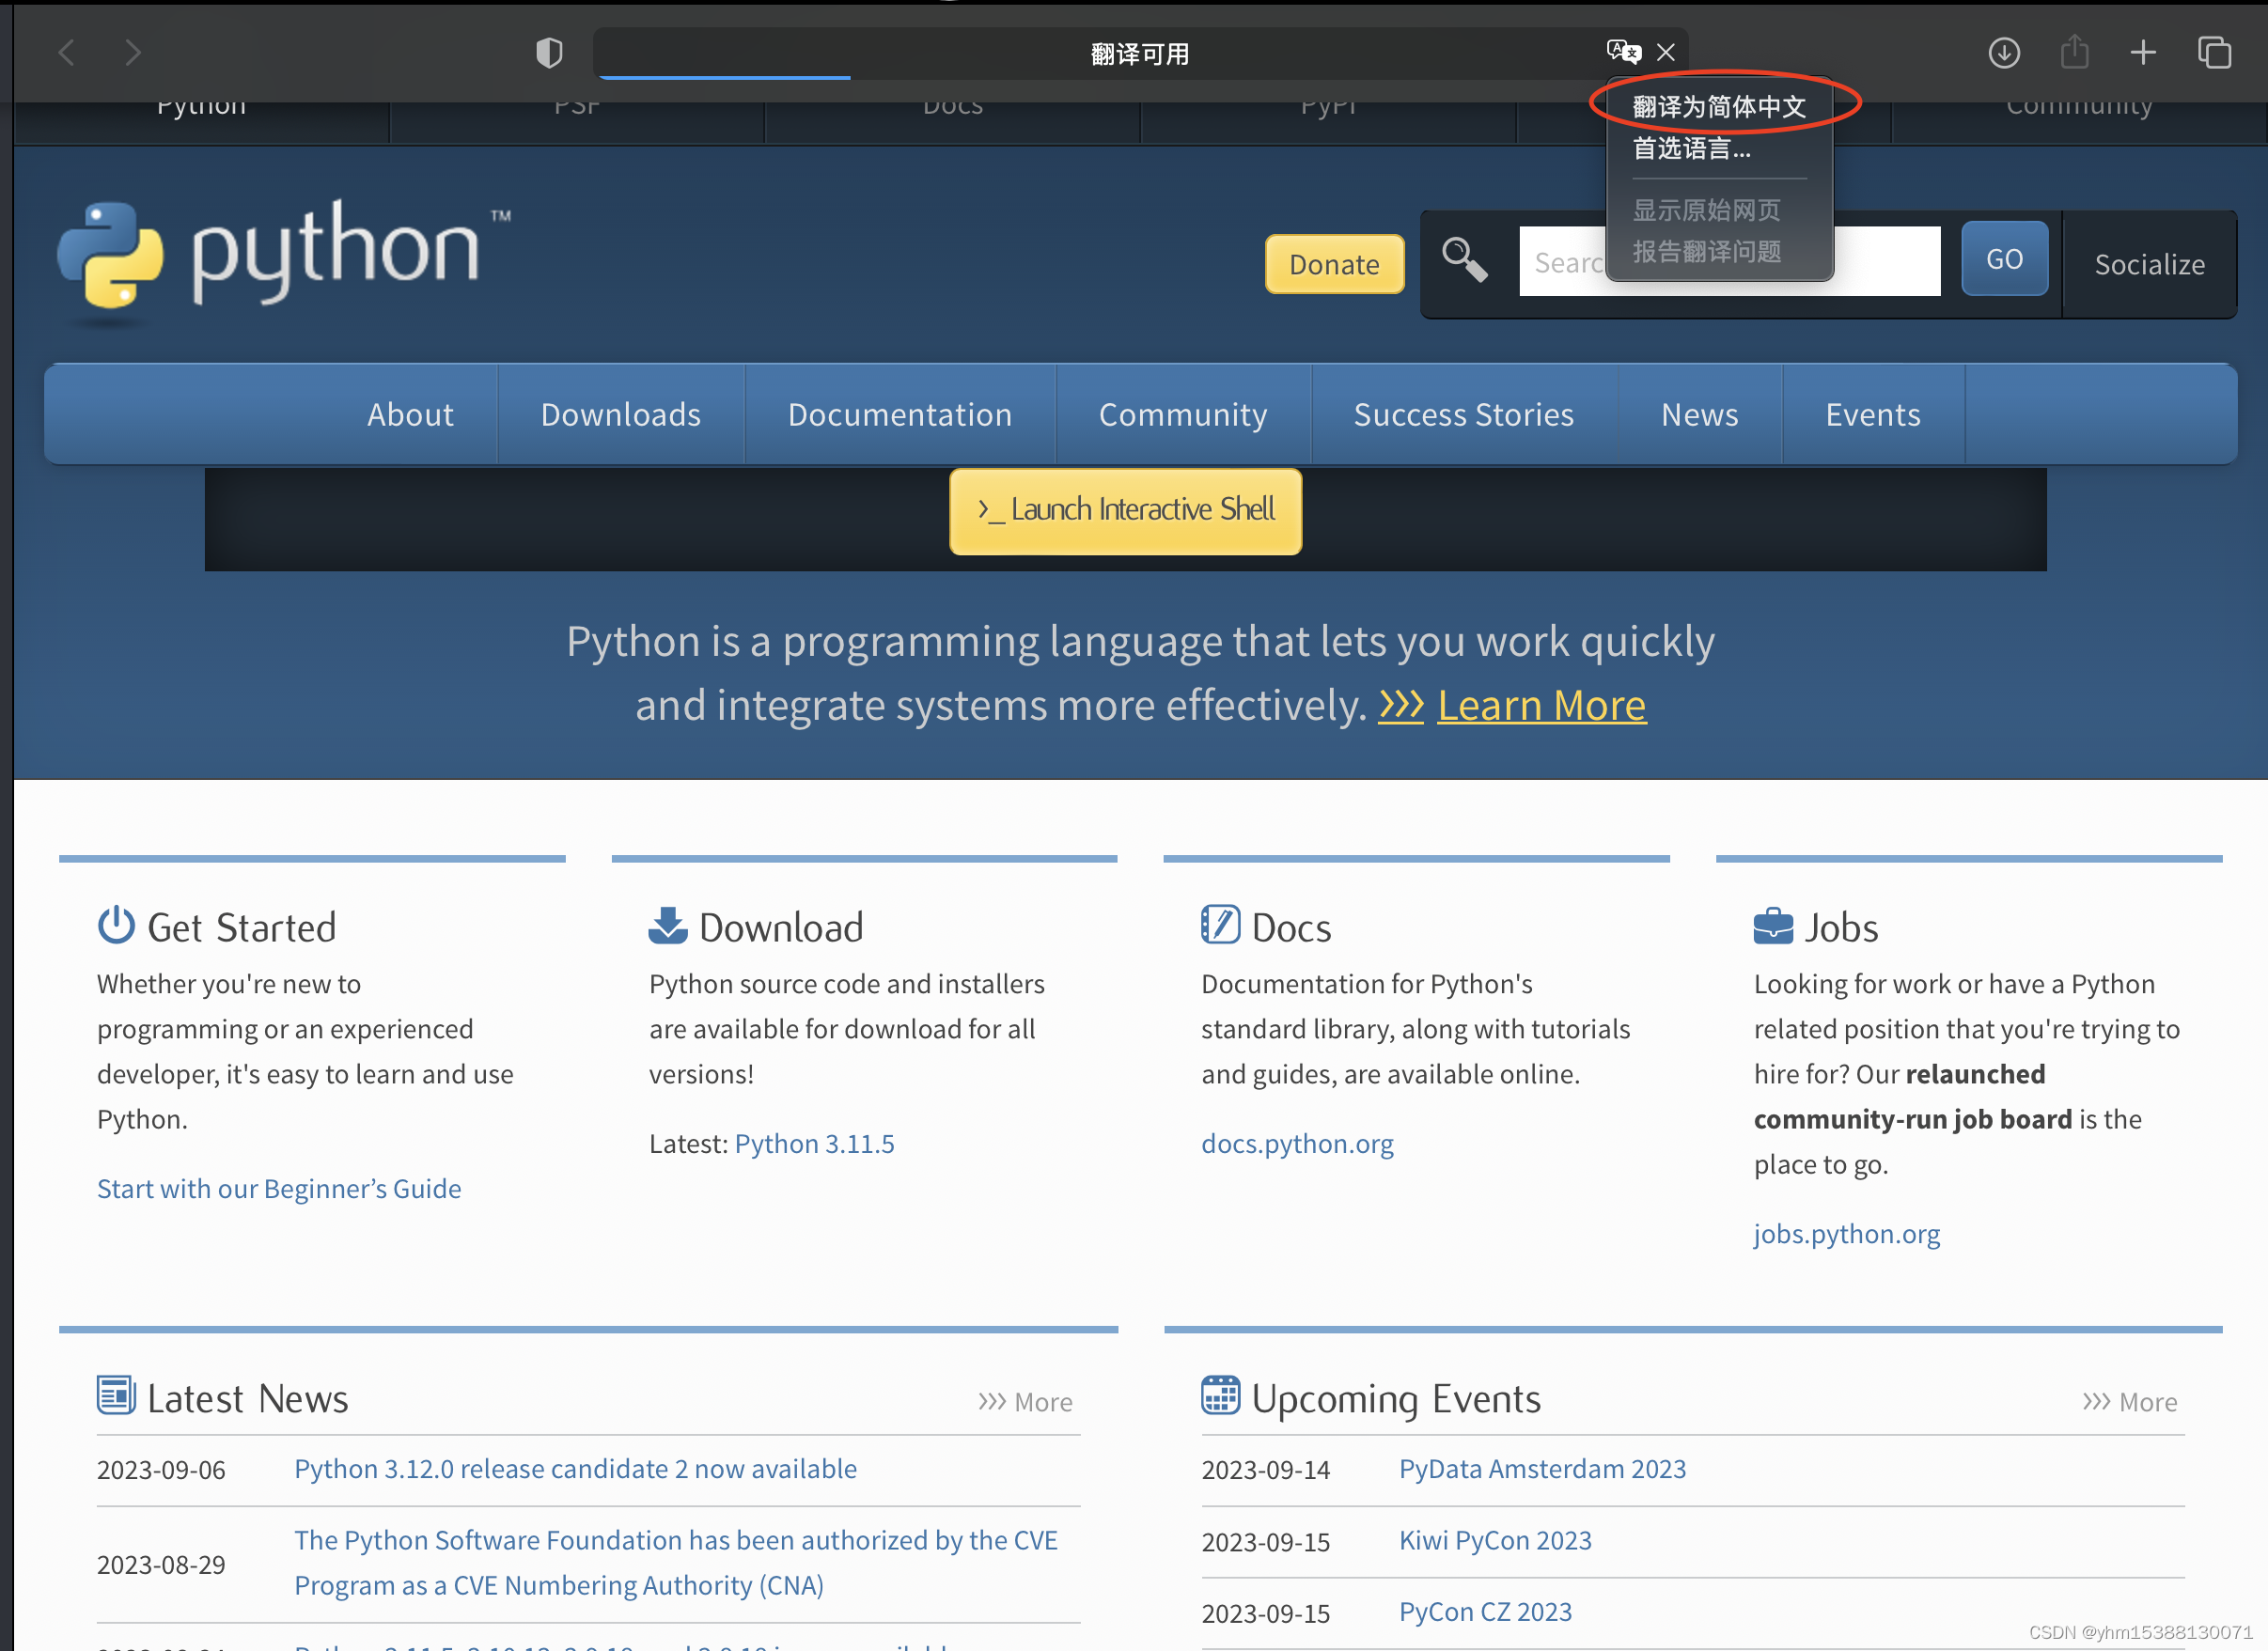Go back with Safari's back arrow
The height and width of the screenshot is (1651, 2268).
[67, 52]
